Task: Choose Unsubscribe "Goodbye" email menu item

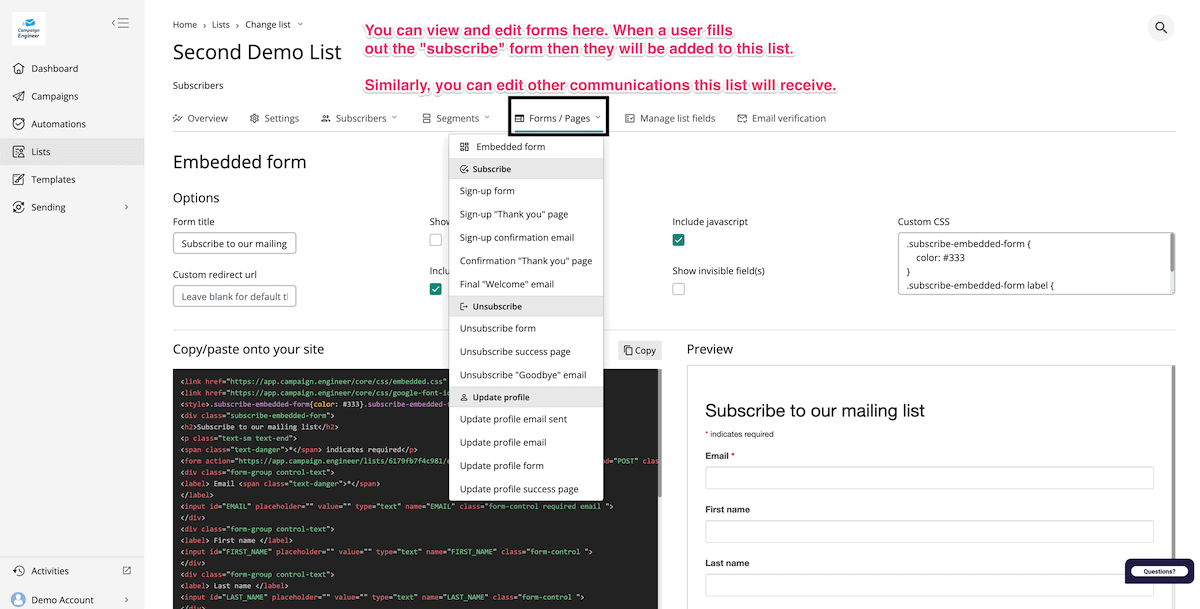Action: (x=522, y=375)
